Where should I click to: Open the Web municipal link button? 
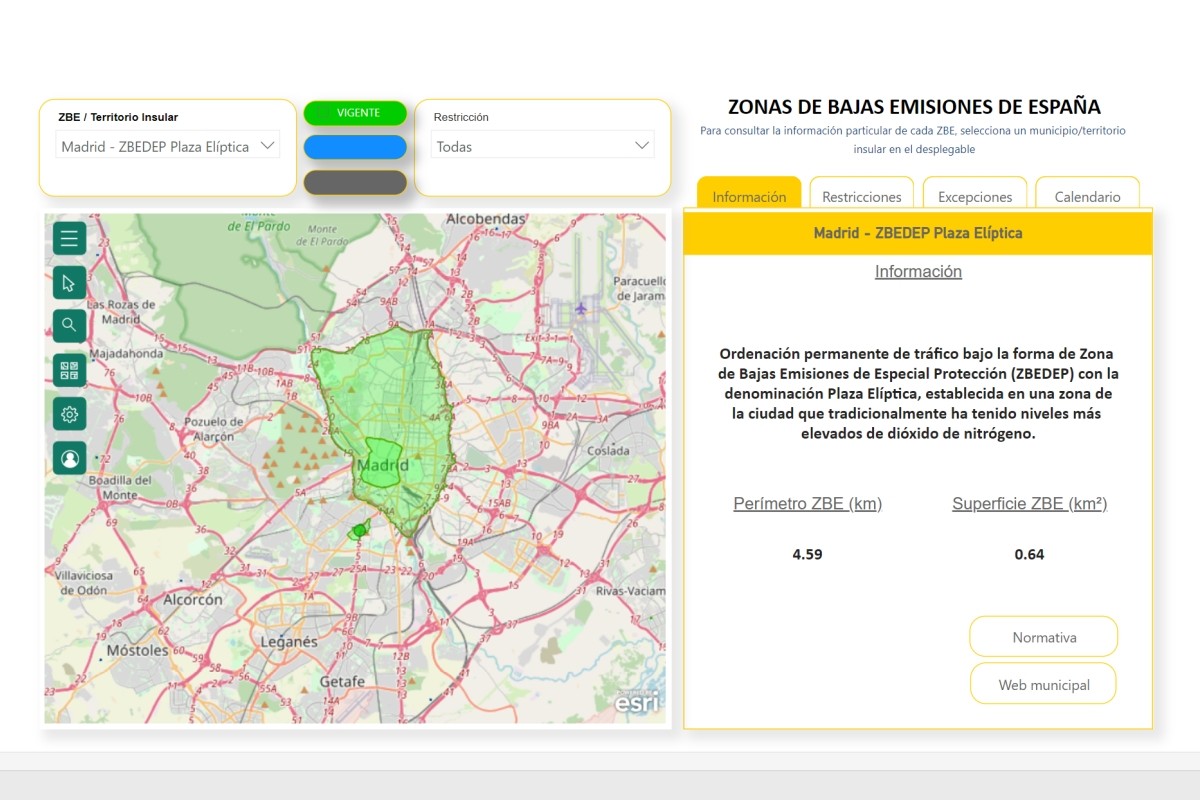(1043, 685)
